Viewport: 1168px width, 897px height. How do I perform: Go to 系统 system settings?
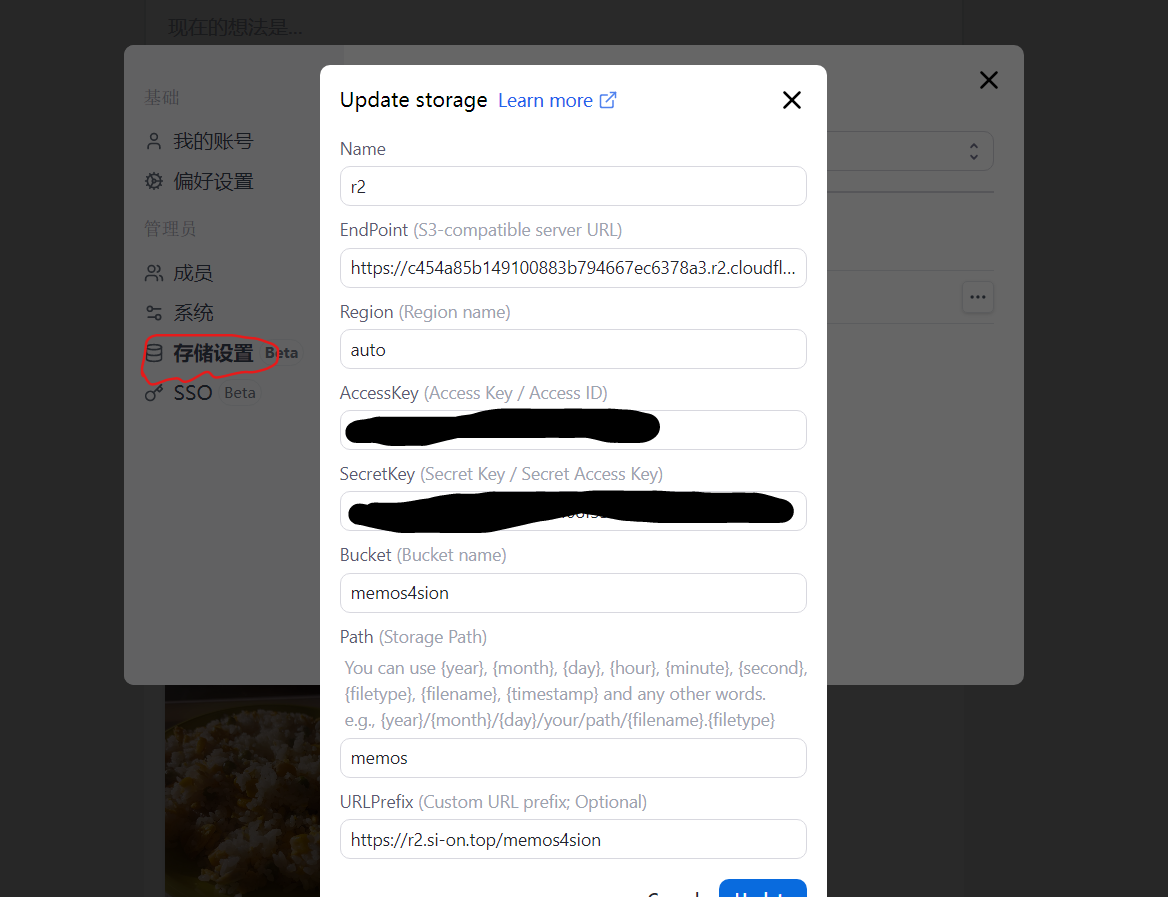tap(192, 313)
